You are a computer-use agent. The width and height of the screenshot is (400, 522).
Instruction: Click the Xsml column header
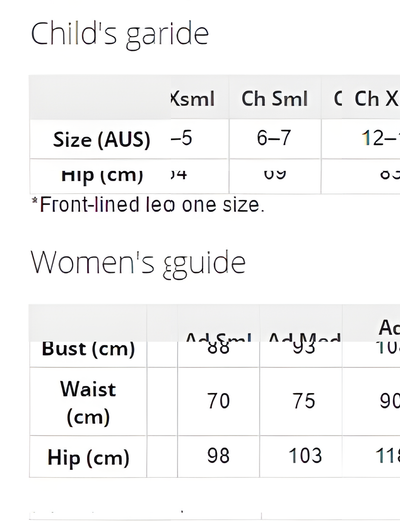point(193,99)
